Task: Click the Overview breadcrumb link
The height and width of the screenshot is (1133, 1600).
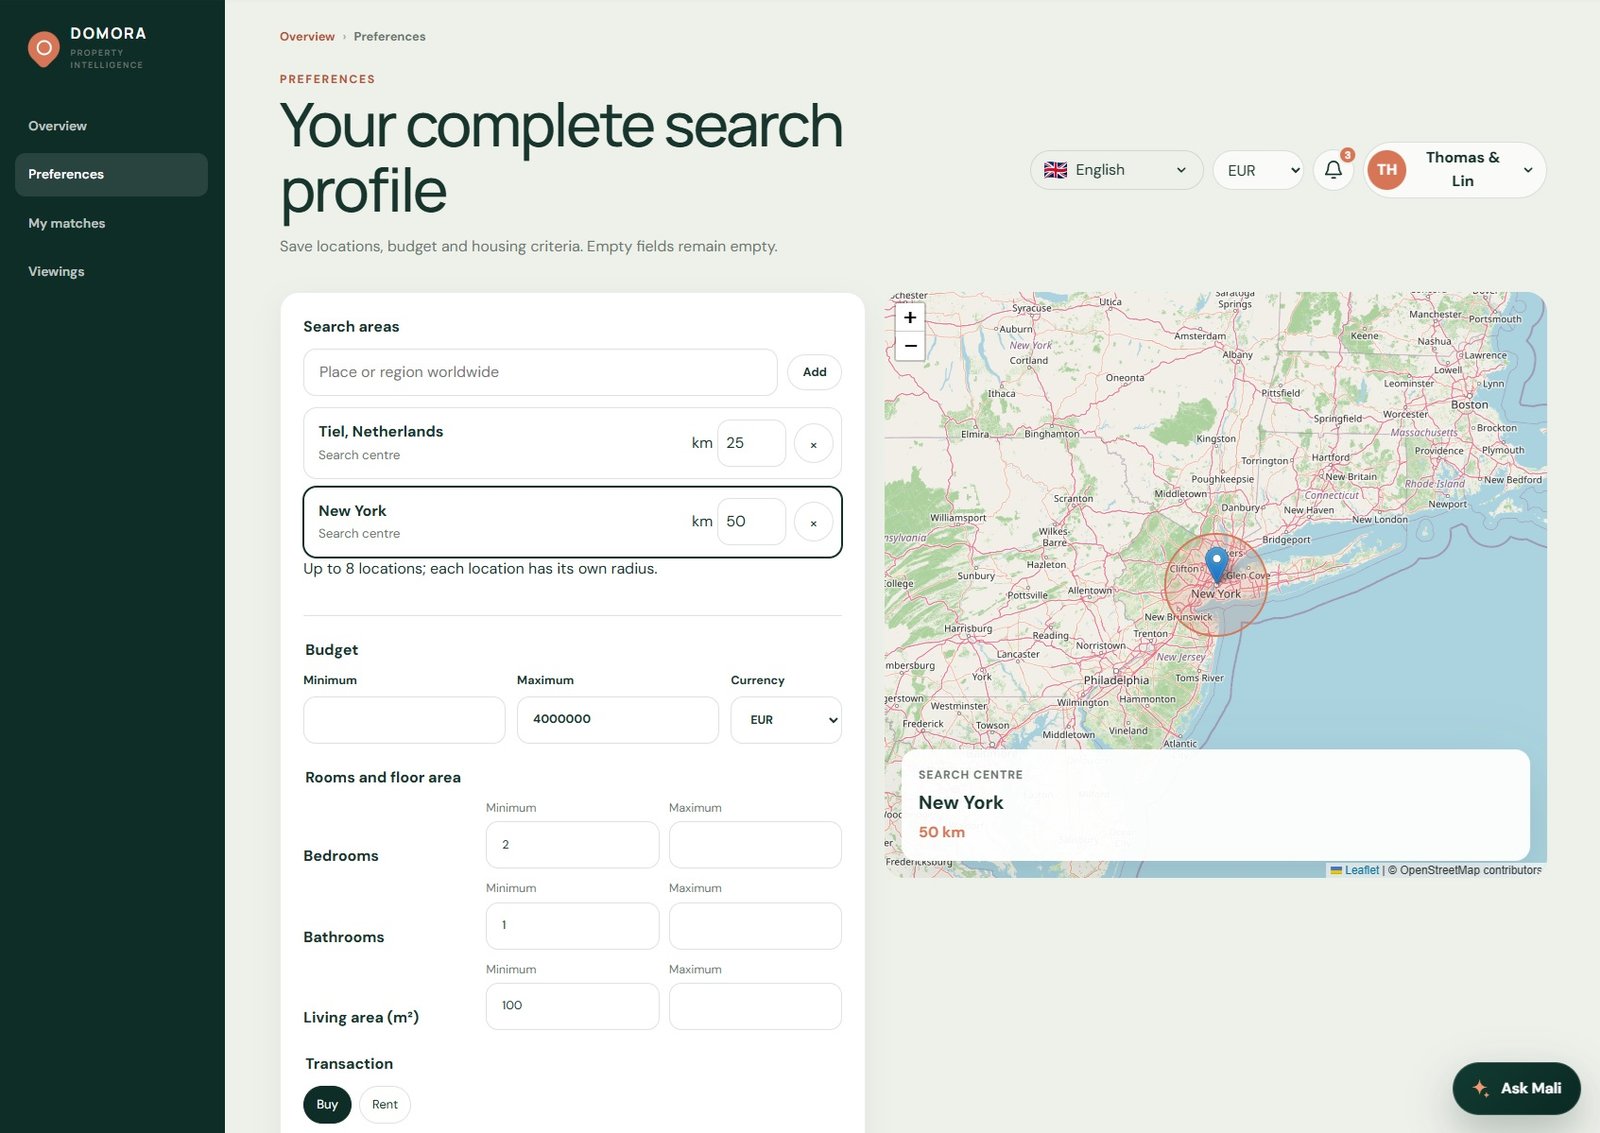Action: pyautogui.click(x=307, y=37)
